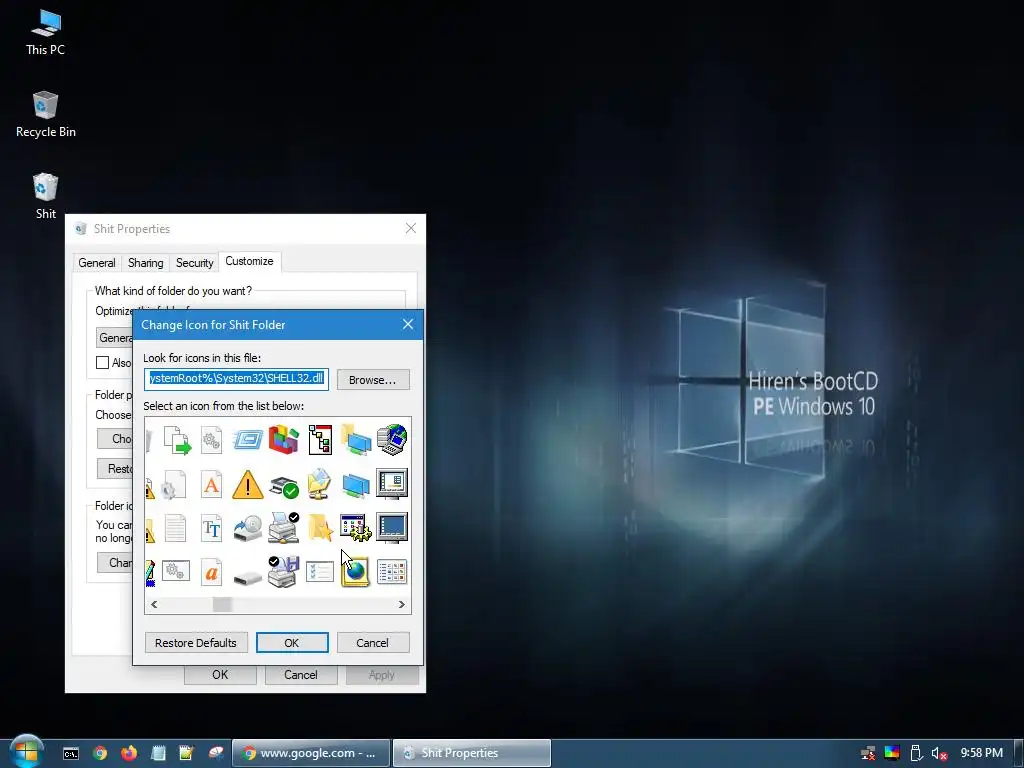Select the monitor showing desktop settings icon
Screen dimensions: 1024x768
pyautogui.click(x=392, y=484)
